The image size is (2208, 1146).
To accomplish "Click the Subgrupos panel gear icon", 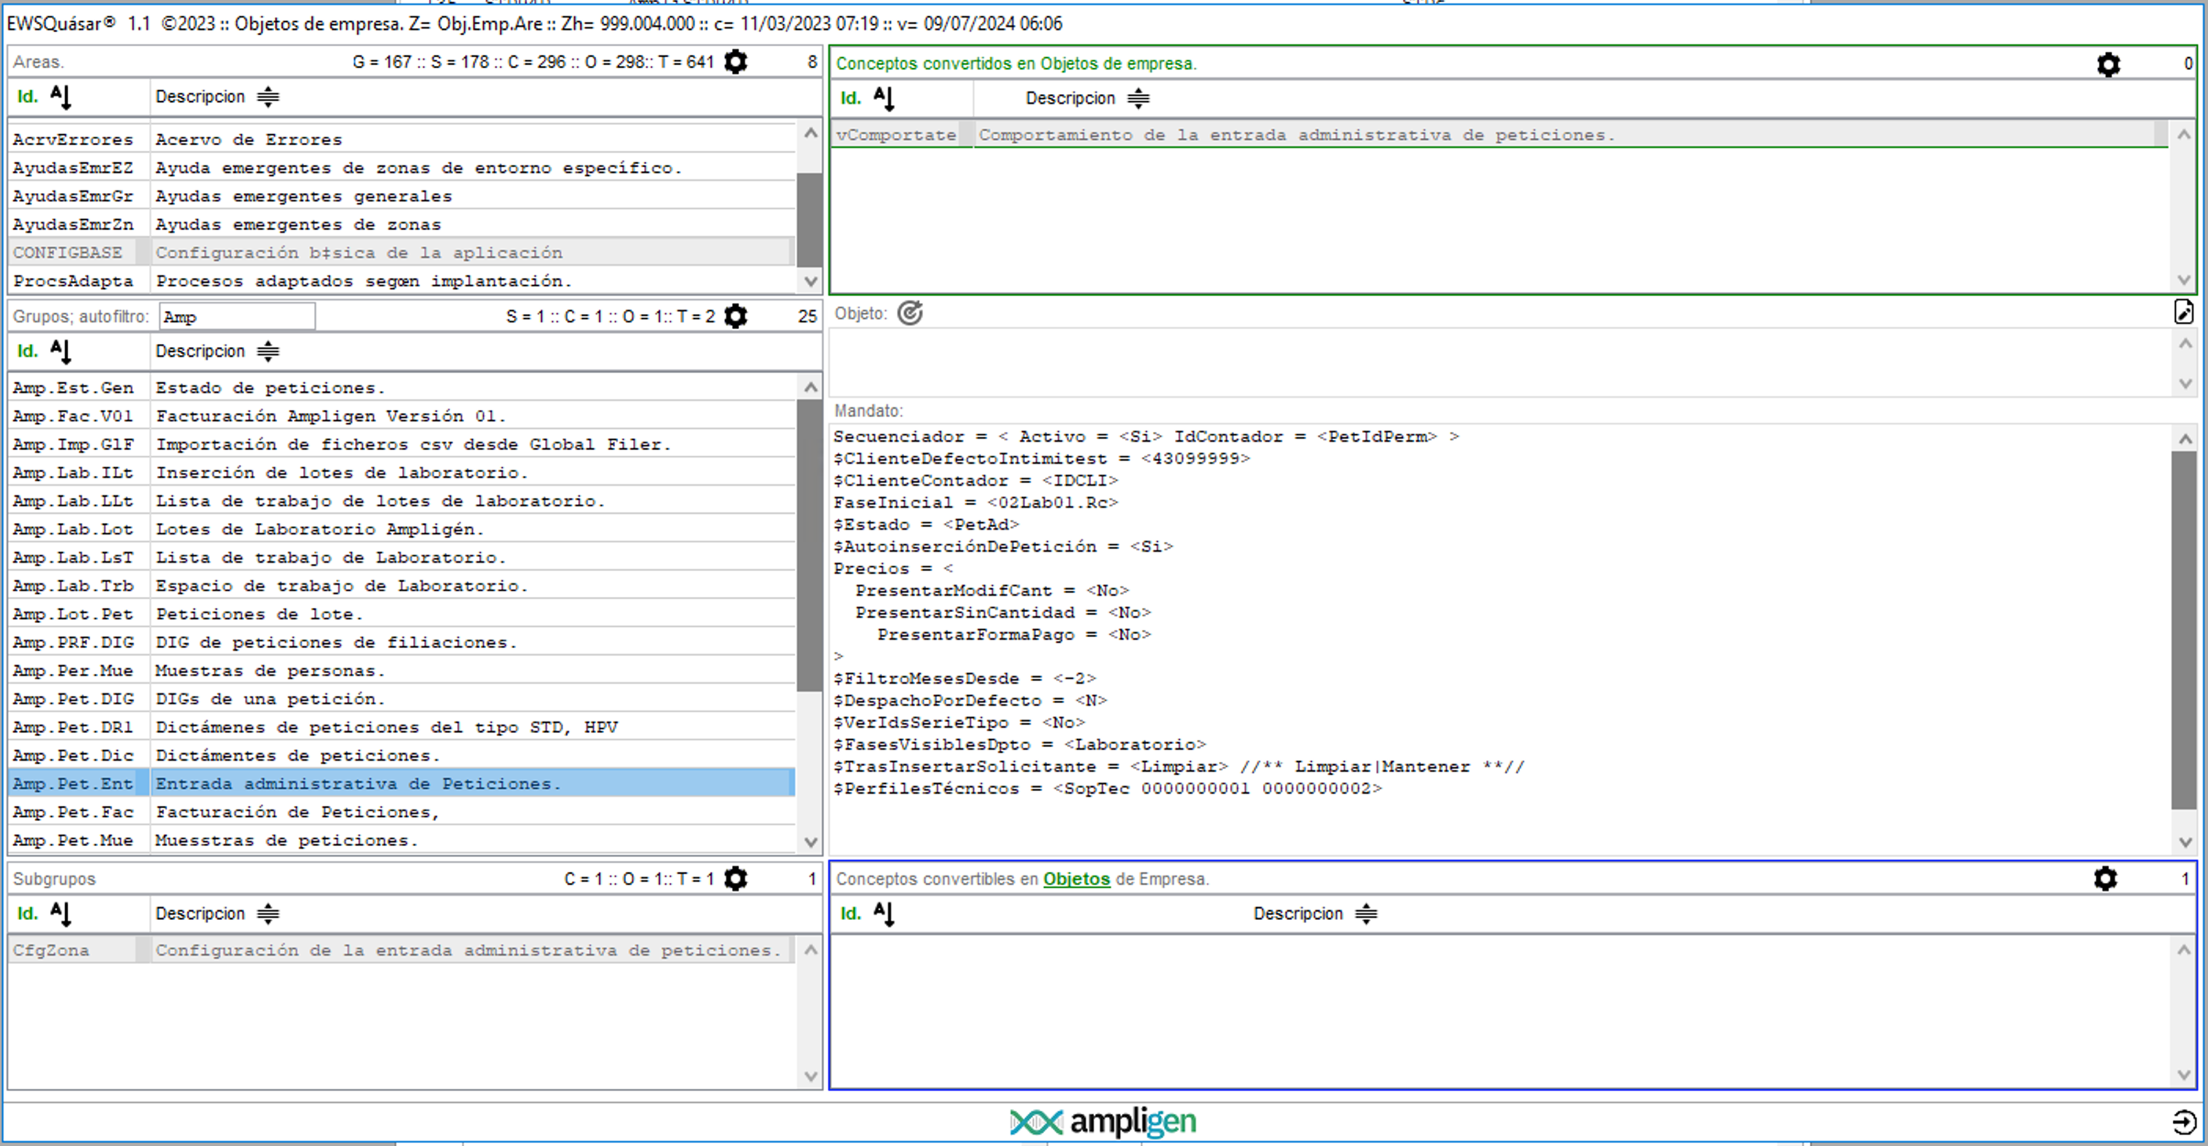I will point(735,879).
